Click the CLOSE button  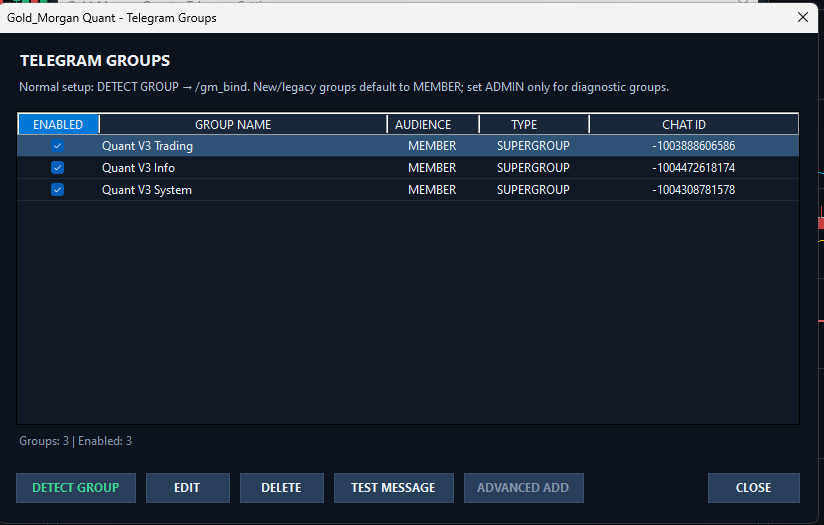pos(754,488)
